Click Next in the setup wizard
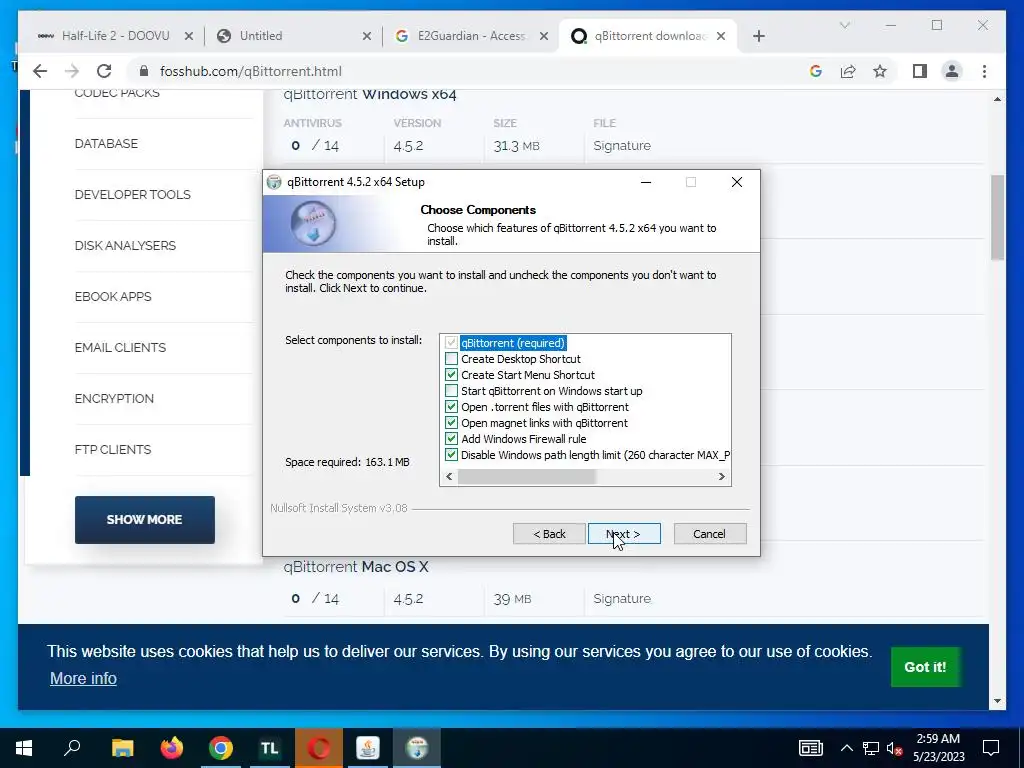 [x=624, y=534]
